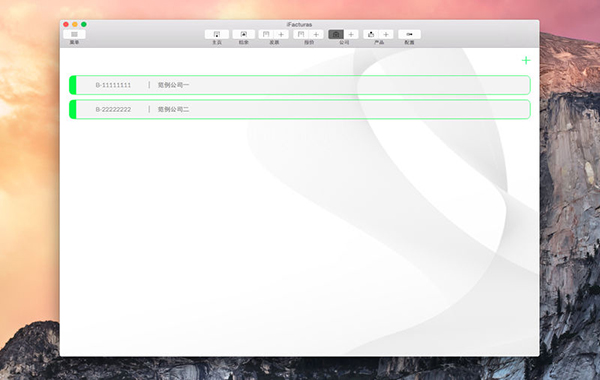Show the 发票 invoices list icon
This screenshot has height=380, width=600.
point(266,34)
